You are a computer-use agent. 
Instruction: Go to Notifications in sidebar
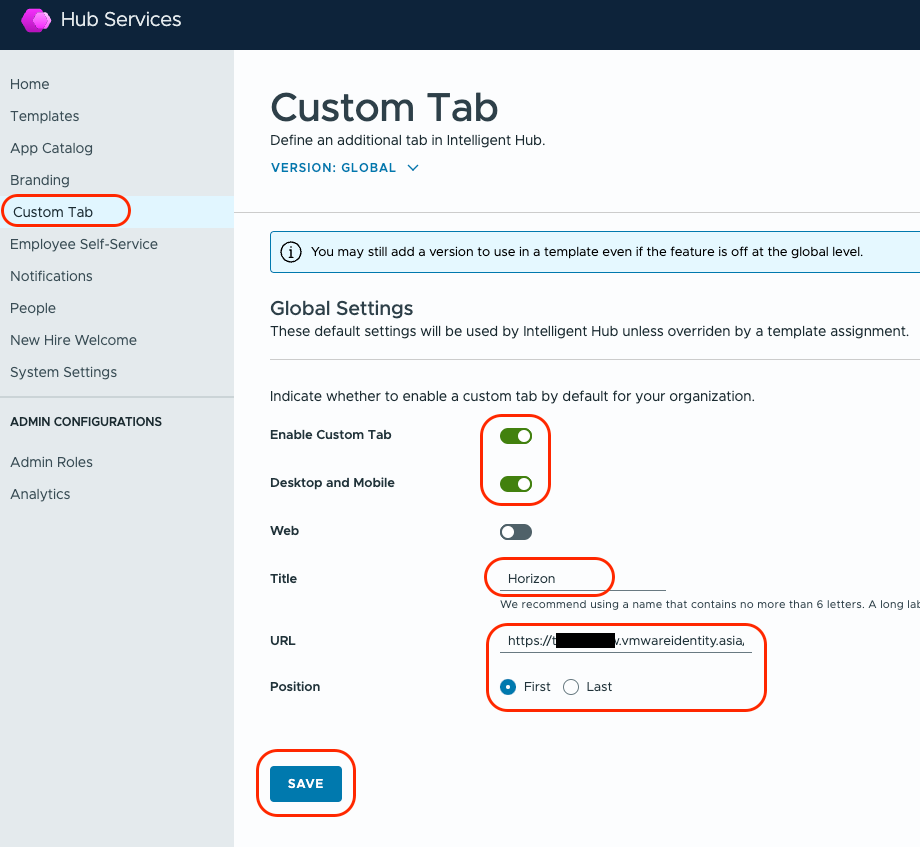click(x=51, y=276)
